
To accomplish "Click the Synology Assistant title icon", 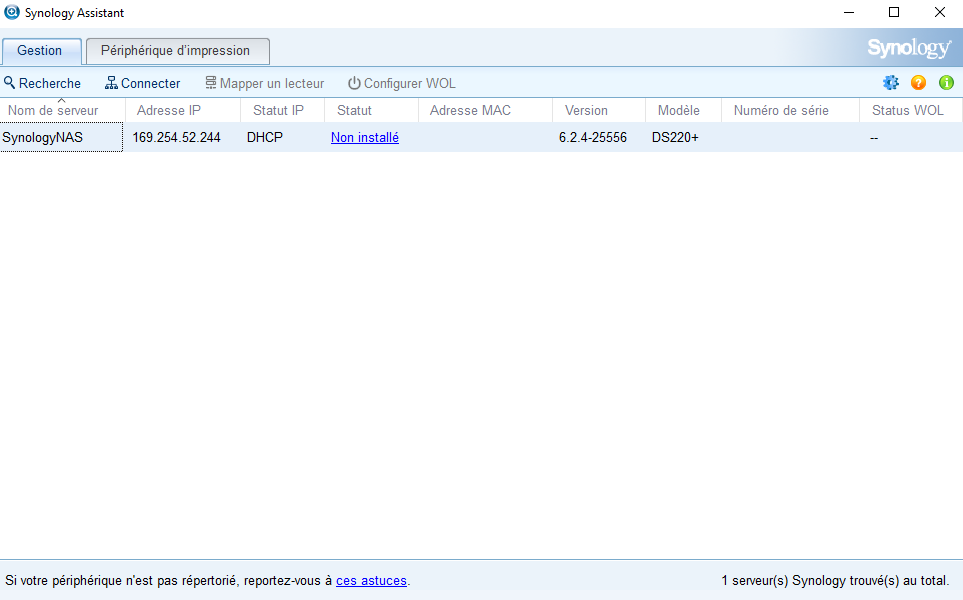I will pyautogui.click(x=12, y=12).
